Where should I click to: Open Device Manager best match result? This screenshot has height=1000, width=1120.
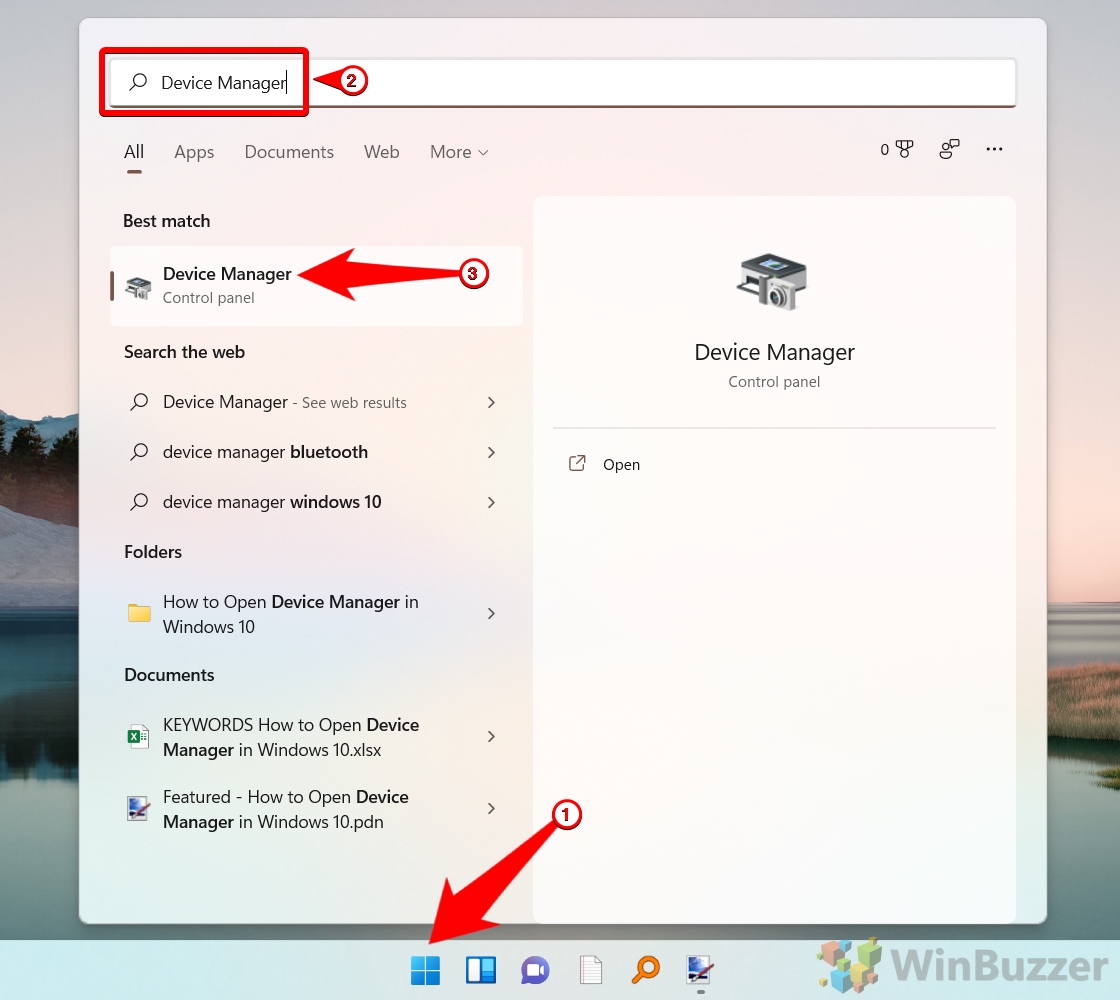[x=316, y=286]
